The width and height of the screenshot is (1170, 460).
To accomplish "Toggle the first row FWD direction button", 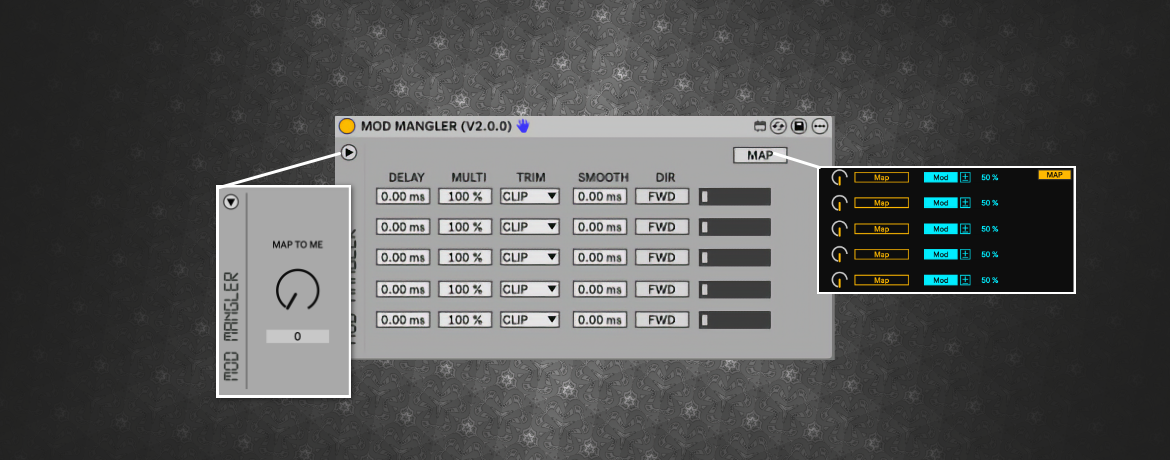I will [662, 197].
